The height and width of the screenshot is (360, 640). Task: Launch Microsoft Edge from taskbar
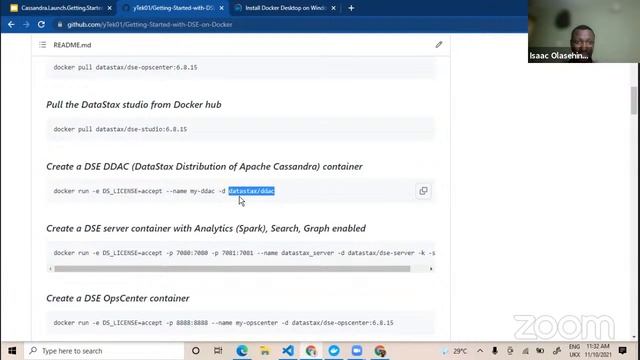click(x=242, y=351)
